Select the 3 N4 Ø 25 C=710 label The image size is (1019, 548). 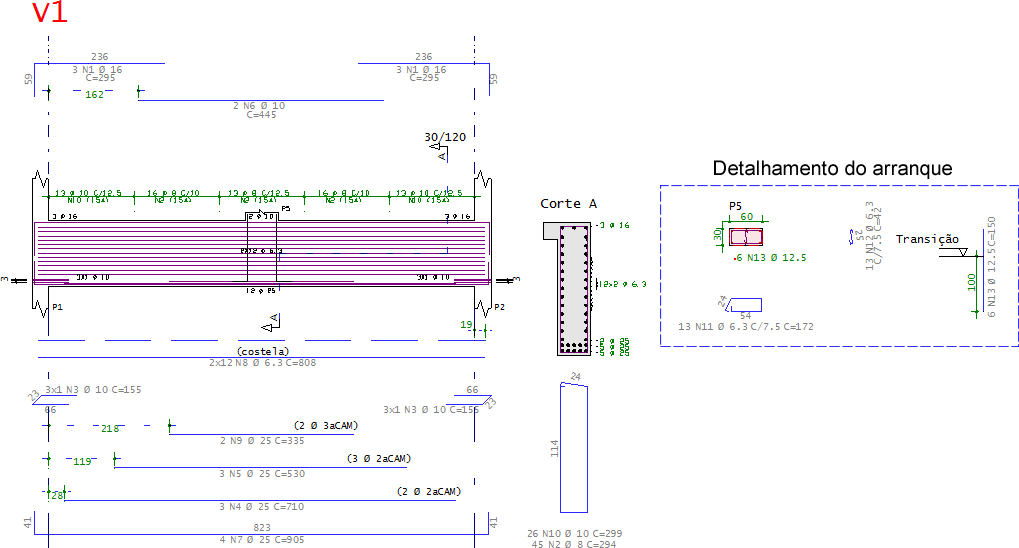click(x=261, y=506)
